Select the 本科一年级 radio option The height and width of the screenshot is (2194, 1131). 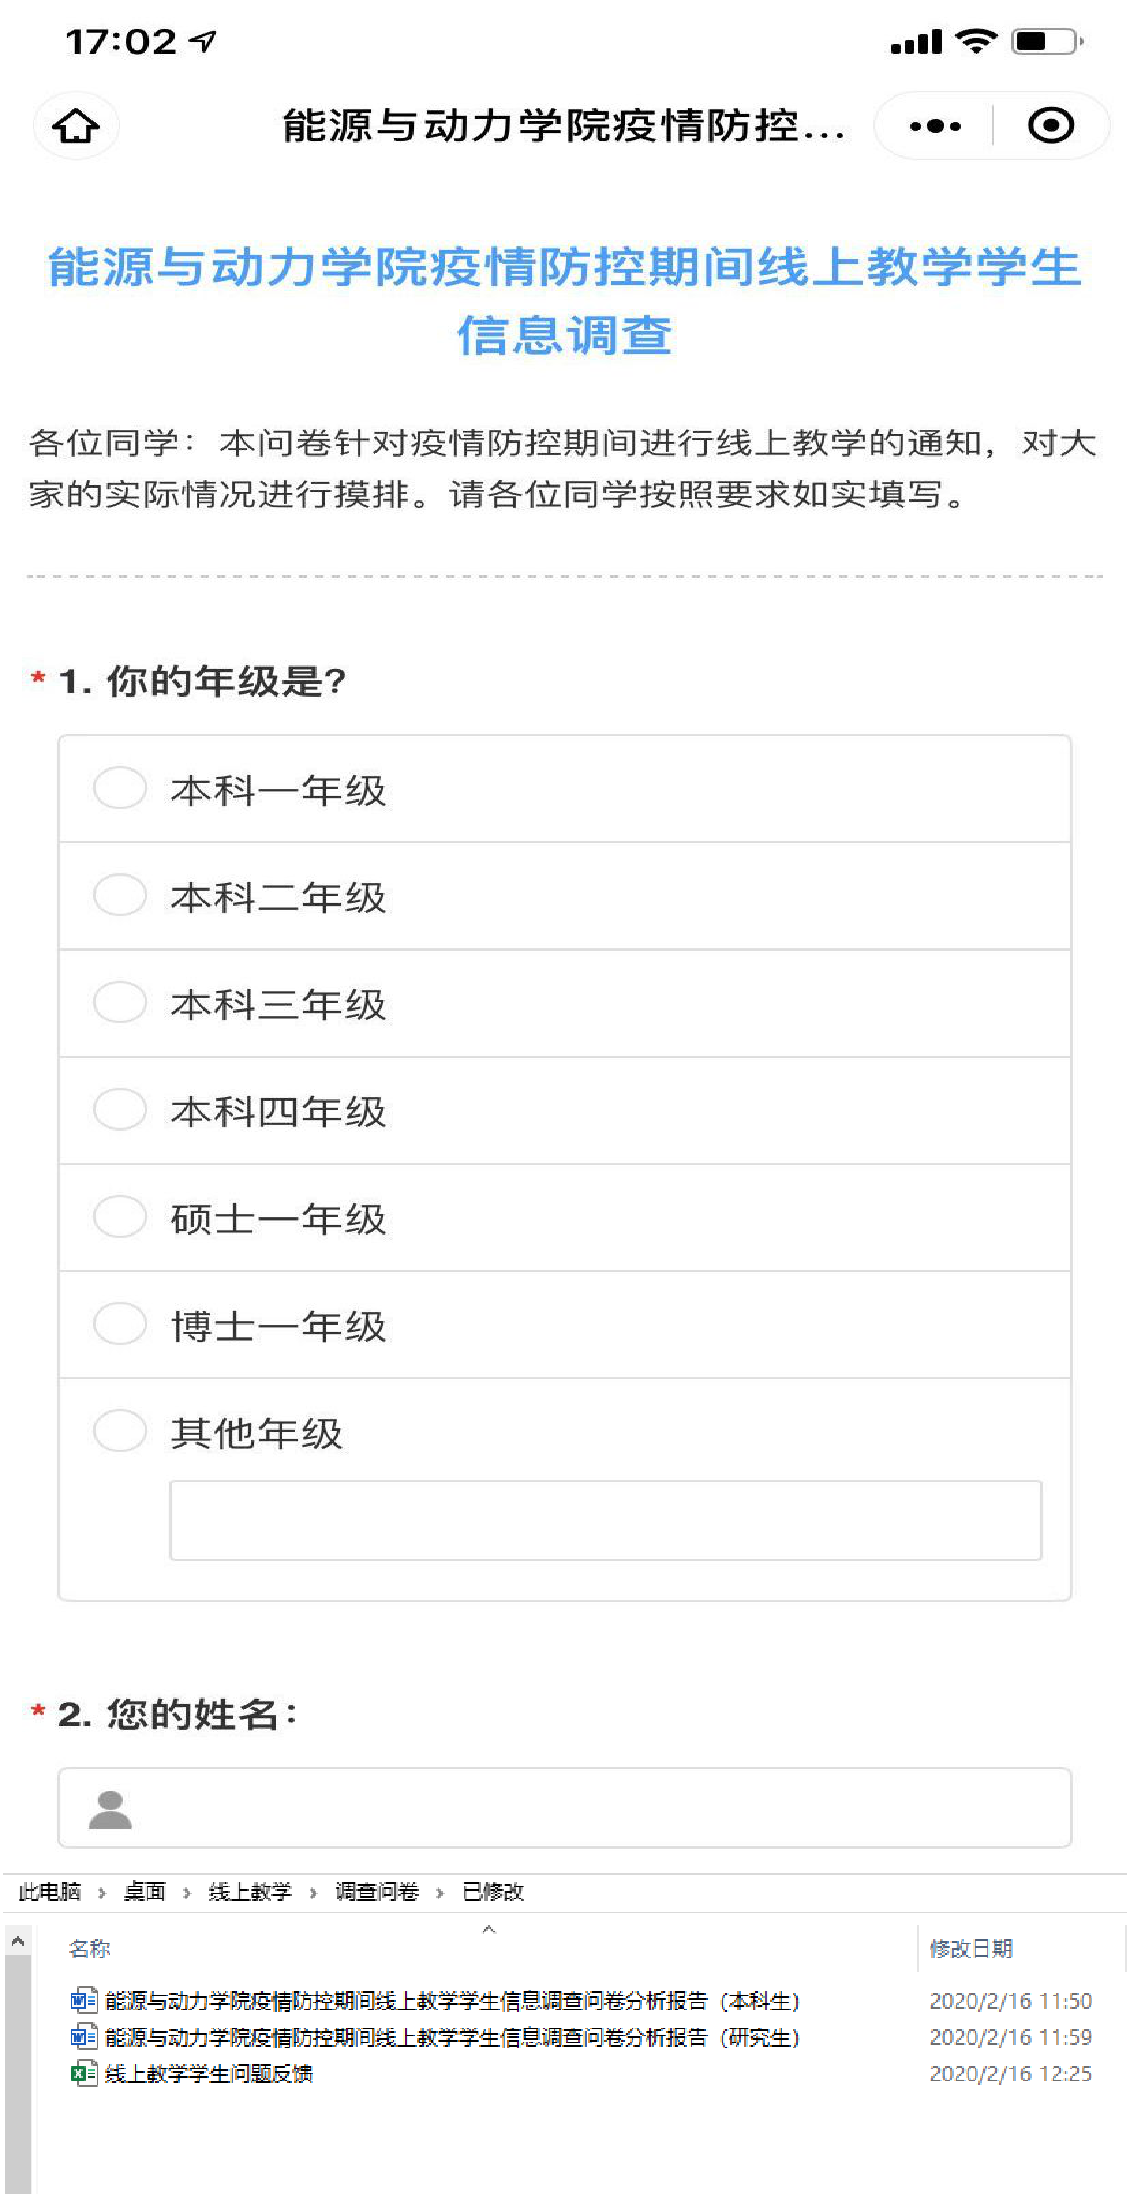[x=120, y=788]
